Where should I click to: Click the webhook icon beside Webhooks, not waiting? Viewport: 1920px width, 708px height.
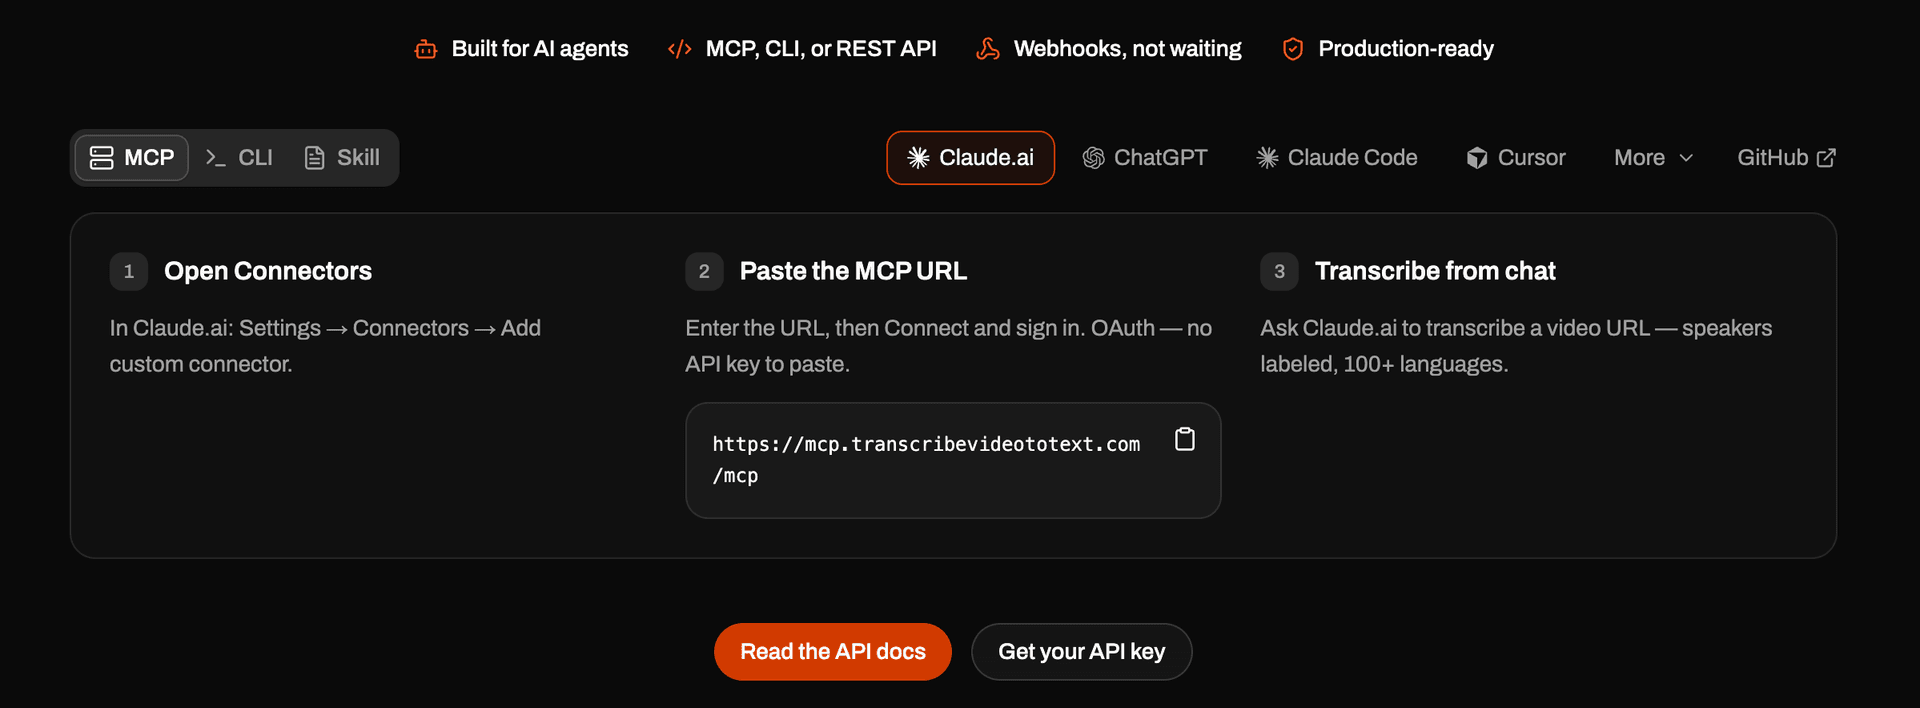pyautogui.click(x=988, y=49)
